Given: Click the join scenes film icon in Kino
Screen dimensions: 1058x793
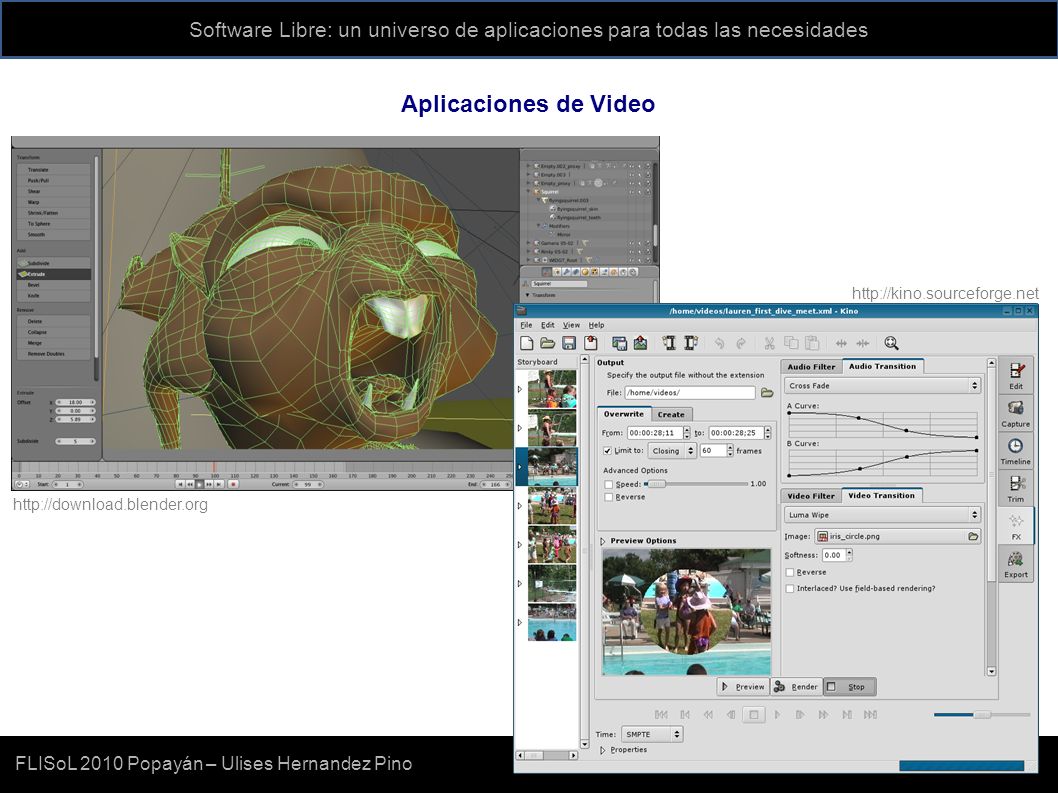Looking at the screenshot, I should (691, 343).
